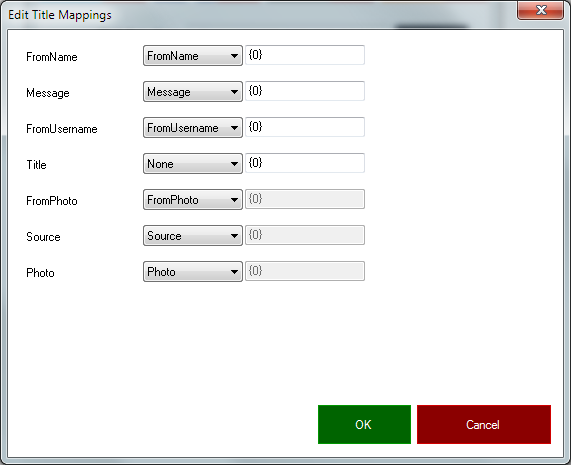The width and height of the screenshot is (571, 465).
Task: Focus the Message format text field
Action: pos(305,91)
